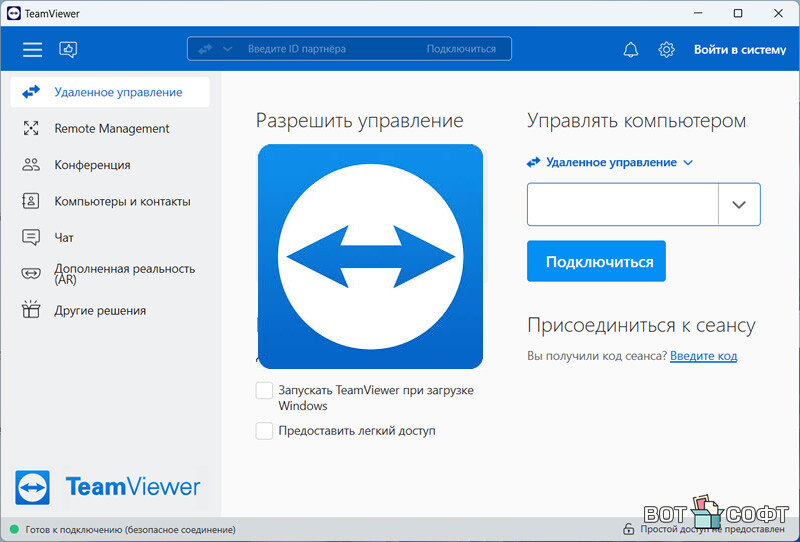The height and width of the screenshot is (542, 800).
Task: Check Предоставить легкий доступ
Action: 264,431
